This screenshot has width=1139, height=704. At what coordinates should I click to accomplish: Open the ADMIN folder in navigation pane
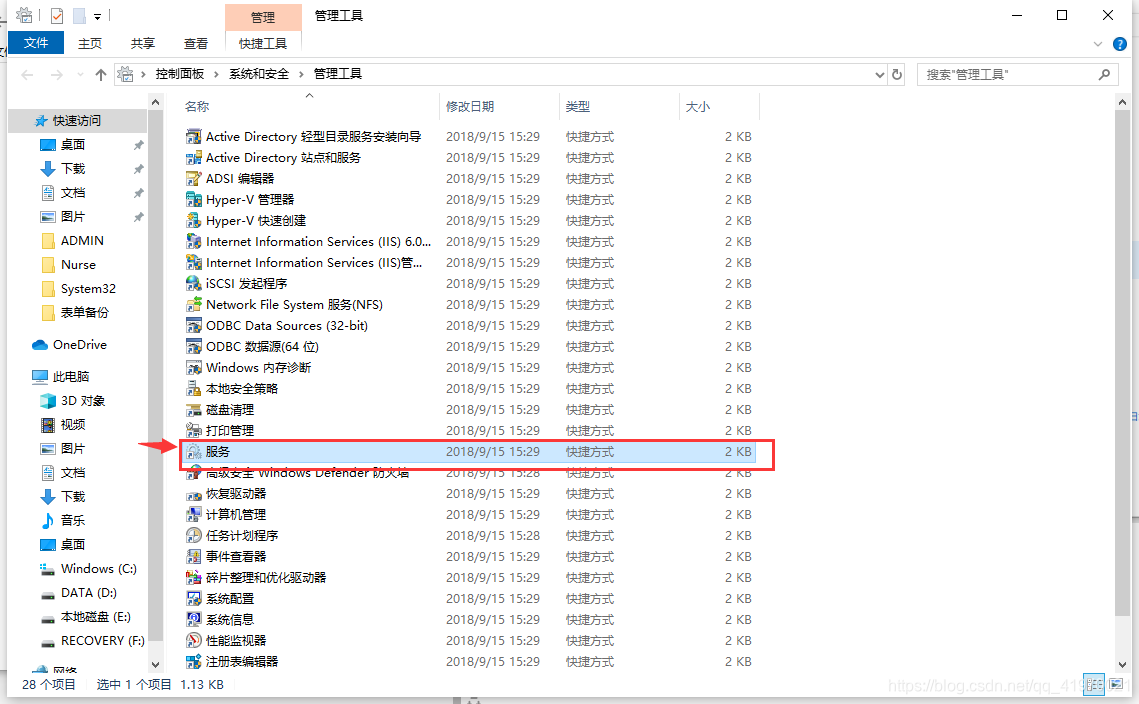[82, 240]
